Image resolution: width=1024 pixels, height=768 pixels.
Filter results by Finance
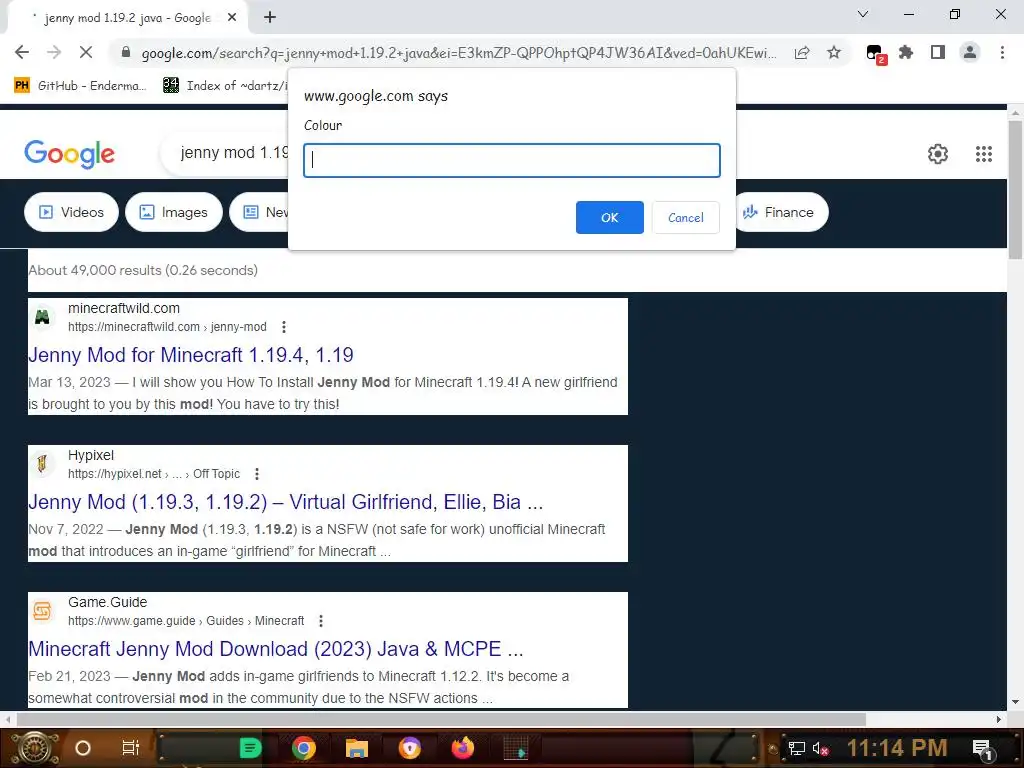click(x=780, y=212)
